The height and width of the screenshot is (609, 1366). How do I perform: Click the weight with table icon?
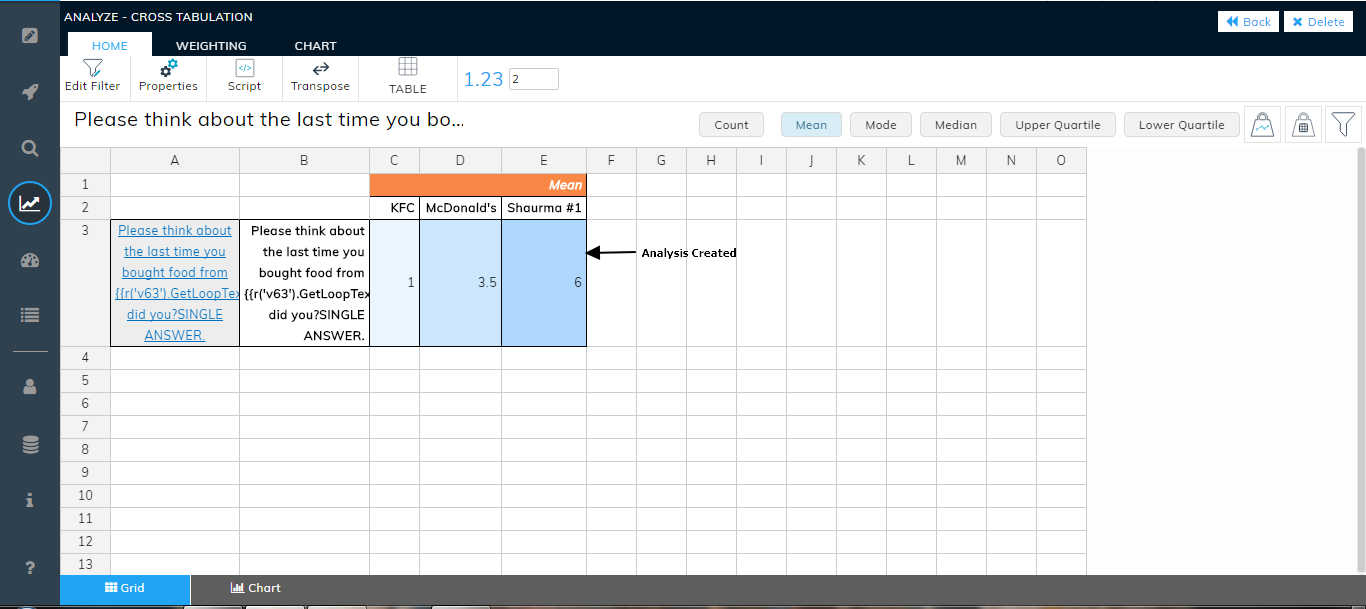click(x=1303, y=125)
